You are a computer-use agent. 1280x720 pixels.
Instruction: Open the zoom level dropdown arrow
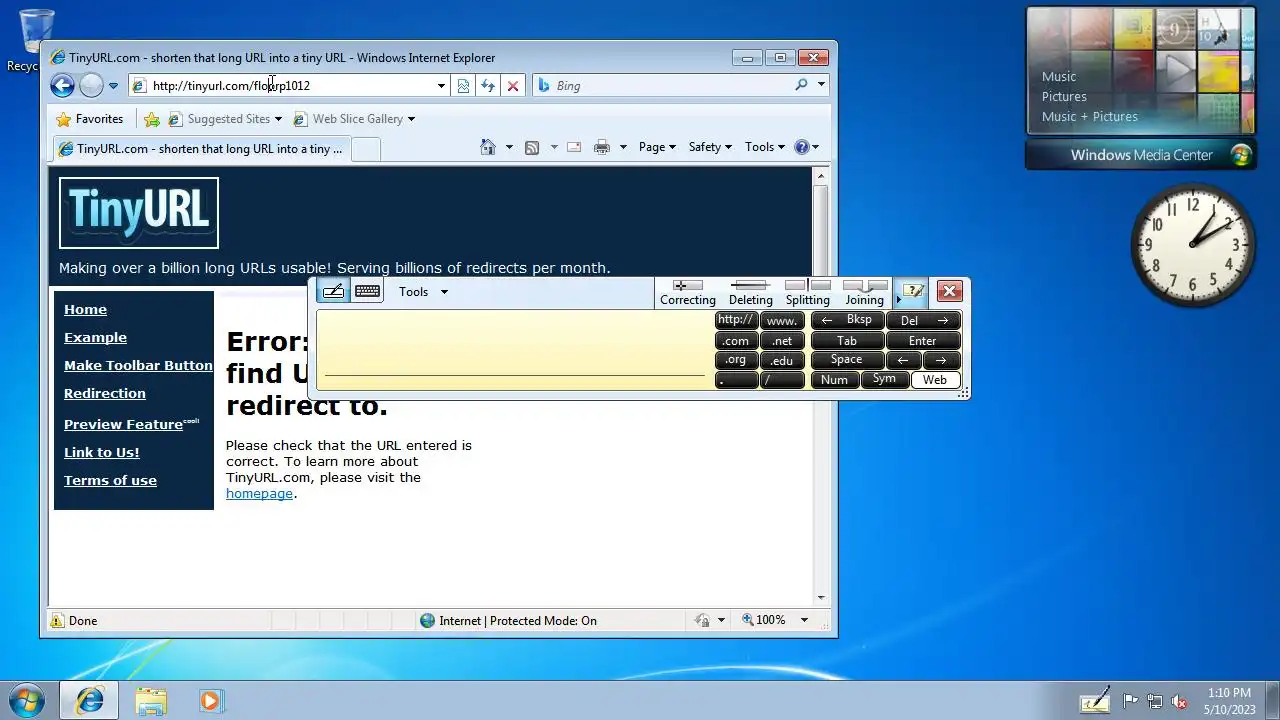pyautogui.click(x=804, y=620)
